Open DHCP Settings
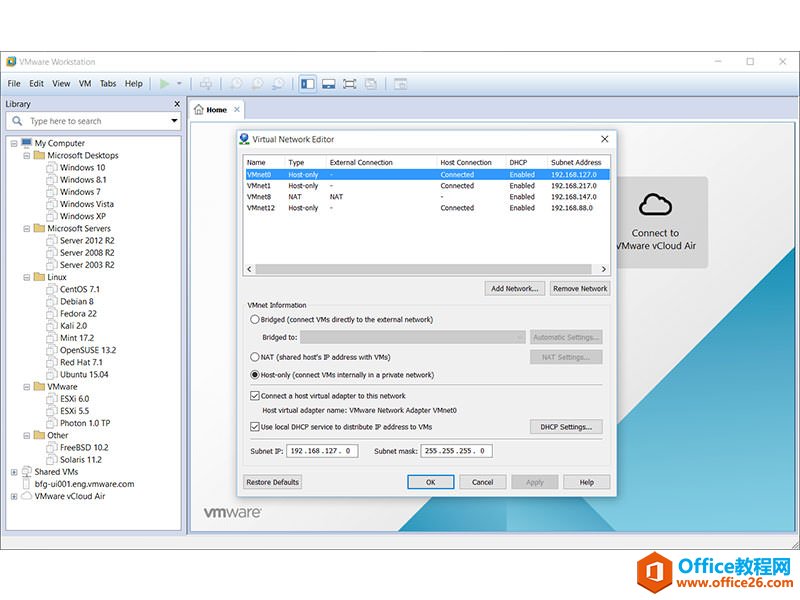This screenshot has height=600, width=800. click(566, 427)
